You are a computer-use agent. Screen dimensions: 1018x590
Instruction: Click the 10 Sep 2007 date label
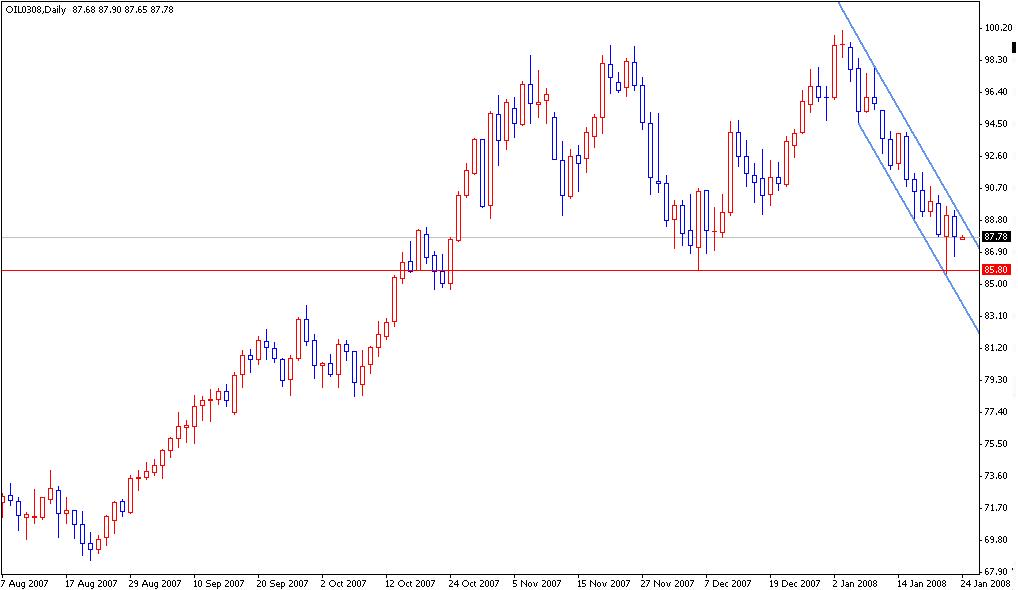point(219,584)
